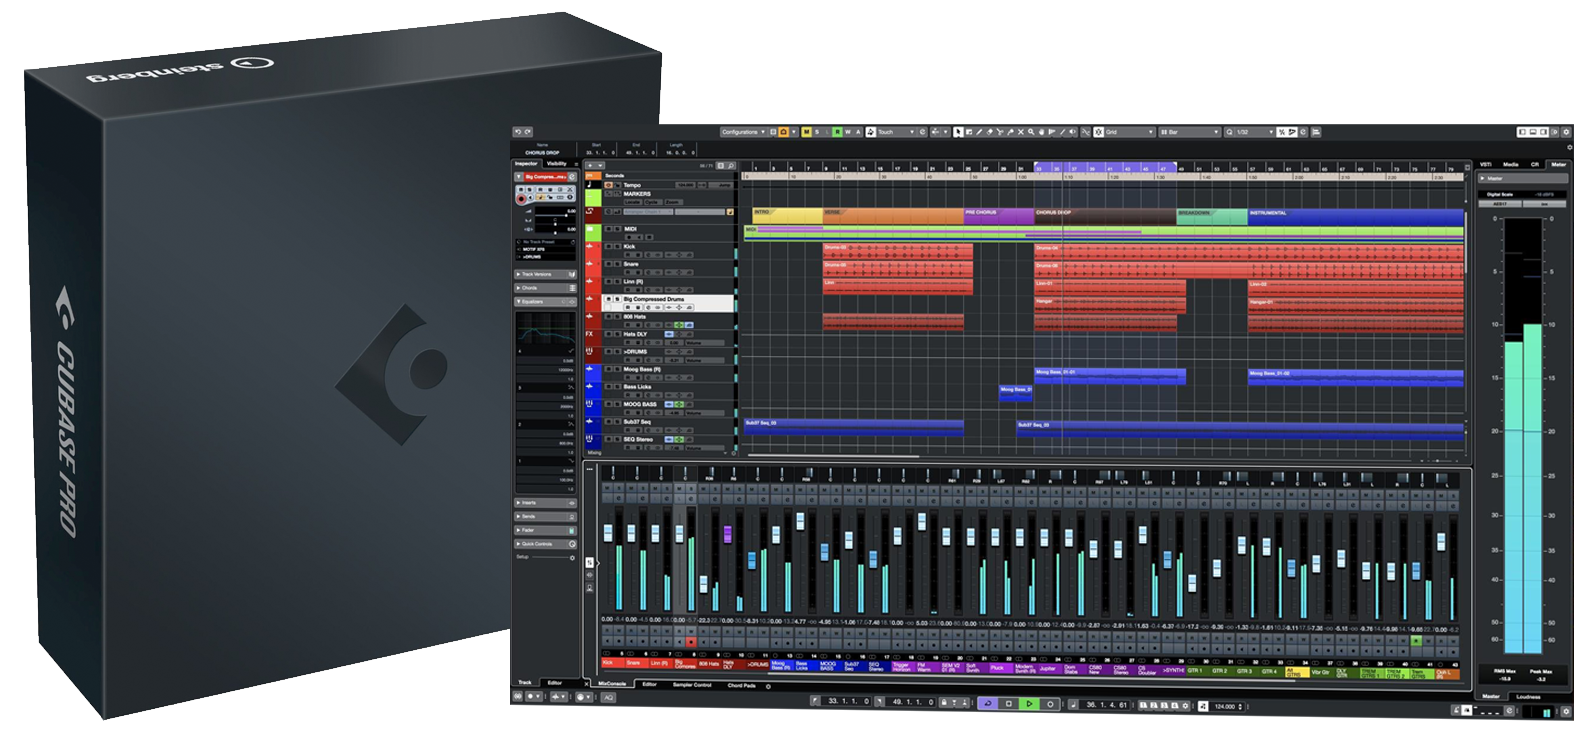Click the left zone layout icon

point(1522,132)
